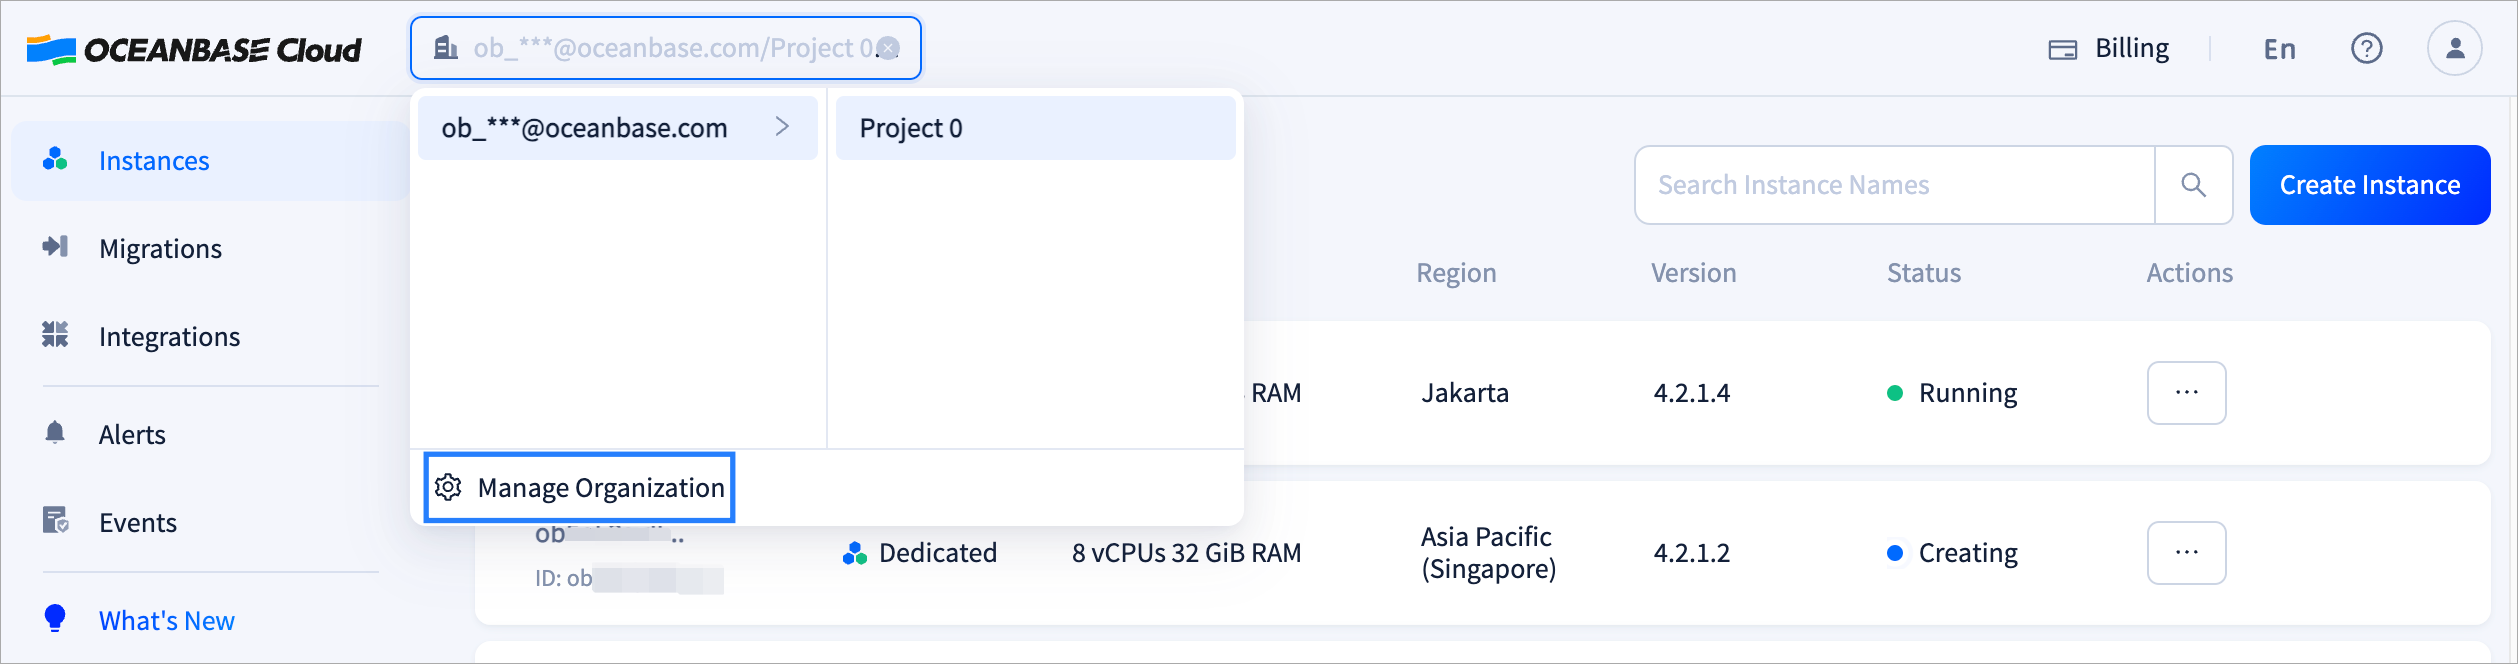Open the Instances sidebar item
2518x664 pixels.
154,161
